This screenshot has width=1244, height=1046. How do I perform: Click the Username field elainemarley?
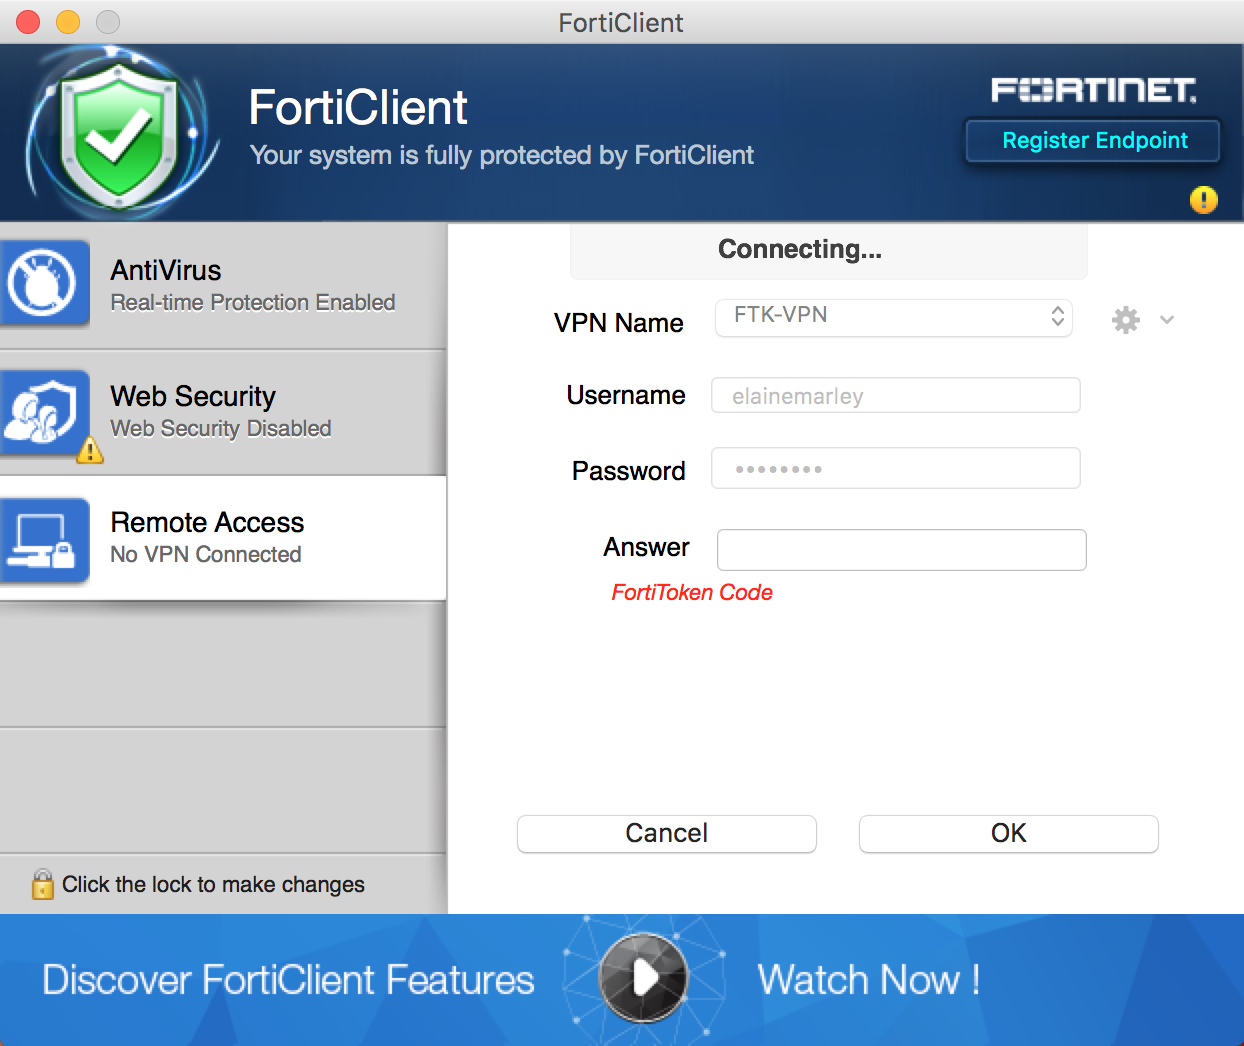(x=896, y=395)
